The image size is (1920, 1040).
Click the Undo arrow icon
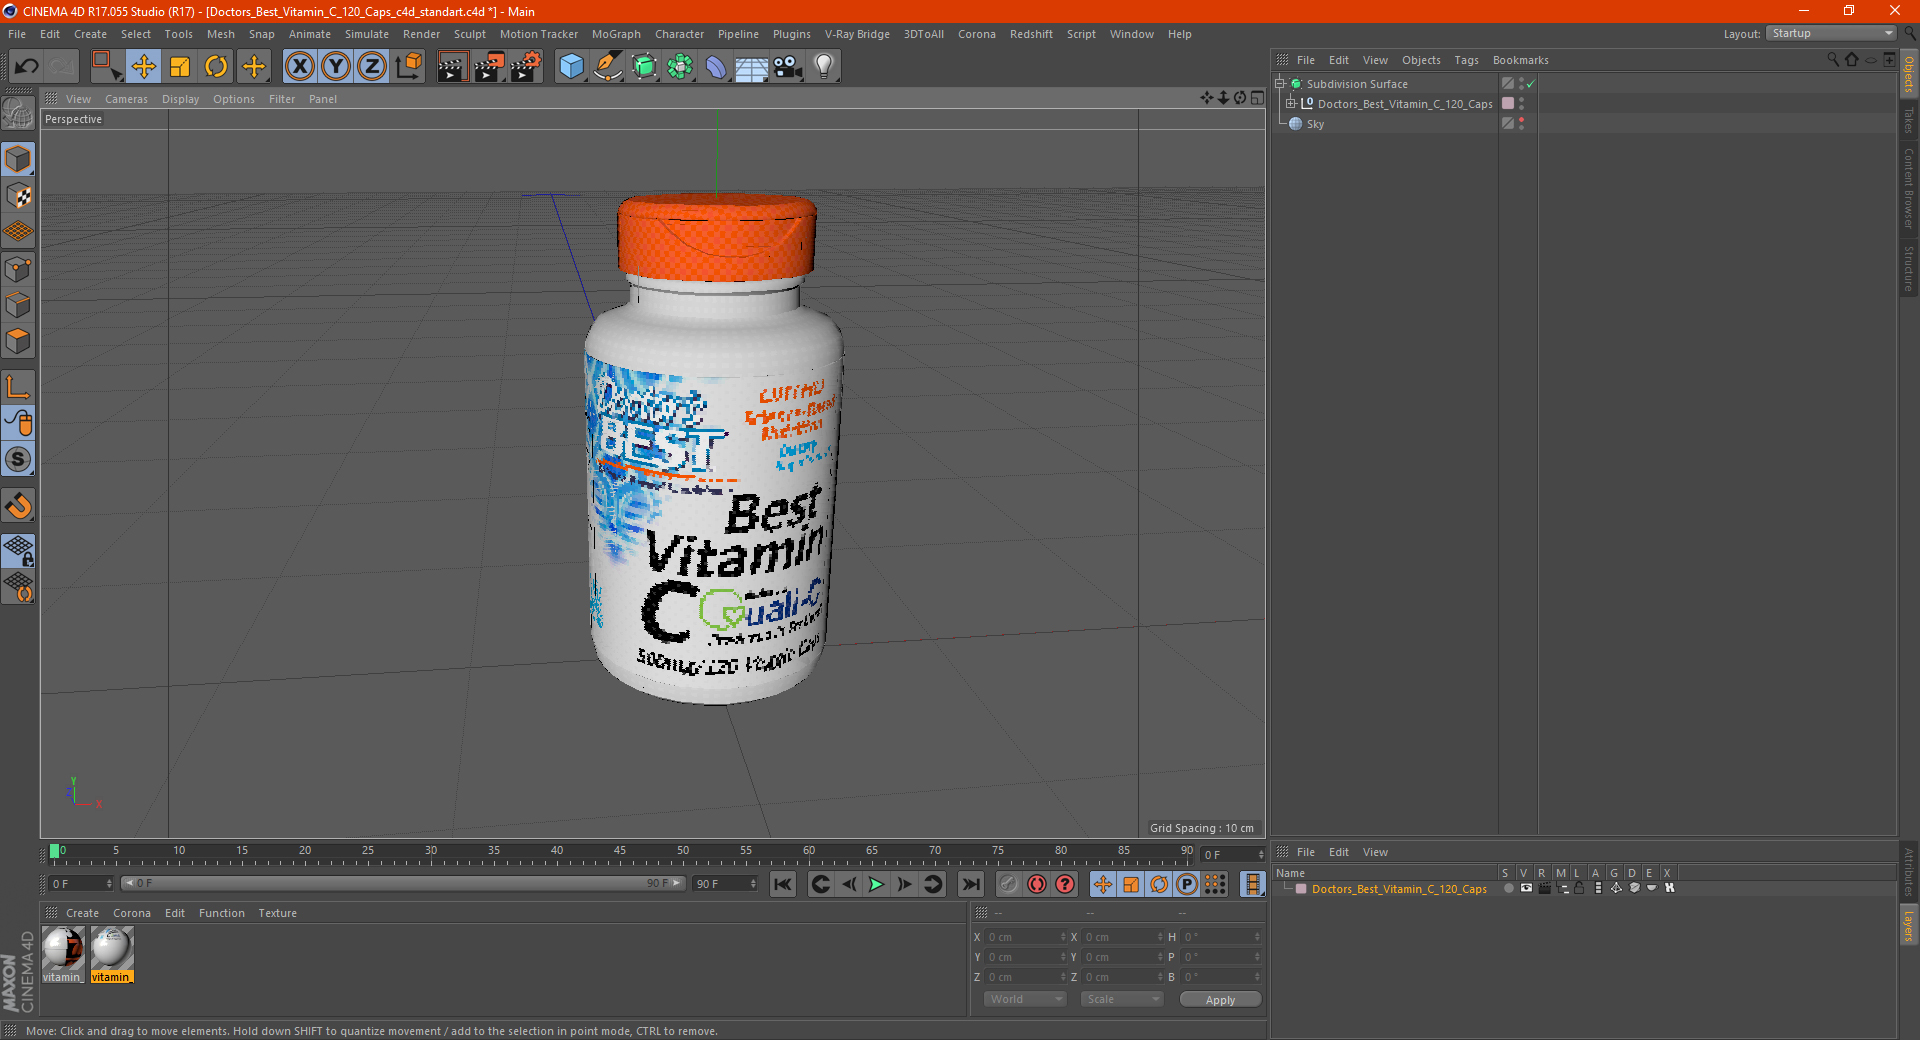(x=27, y=67)
